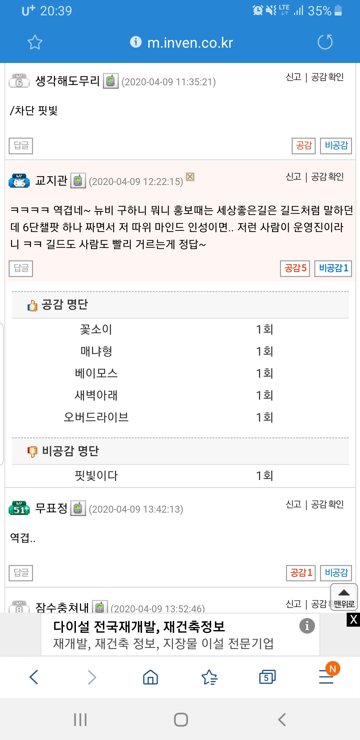Open browser home icon
The image size is (360, 740).
(x=150, y=677)
